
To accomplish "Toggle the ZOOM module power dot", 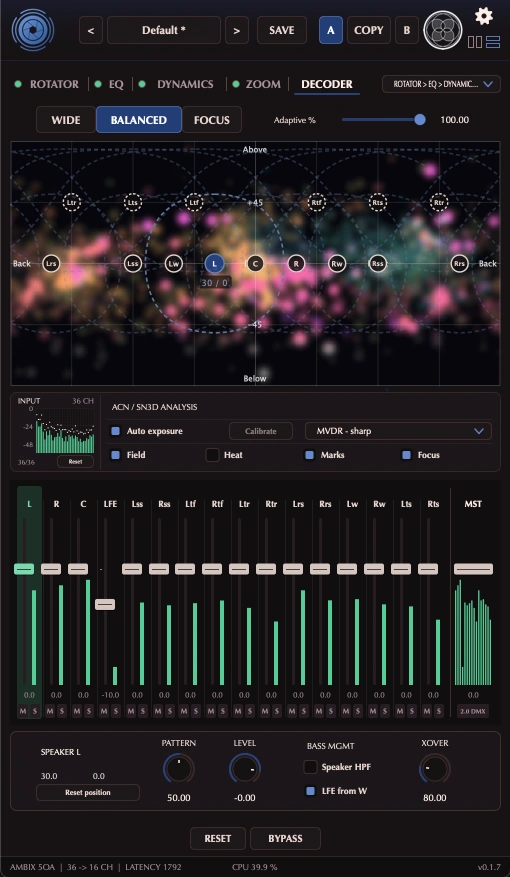I will click(235, 84).
